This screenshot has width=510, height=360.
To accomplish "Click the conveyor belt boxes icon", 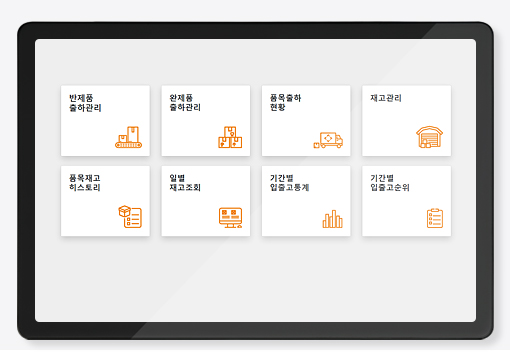I will (x=128, y=137).
